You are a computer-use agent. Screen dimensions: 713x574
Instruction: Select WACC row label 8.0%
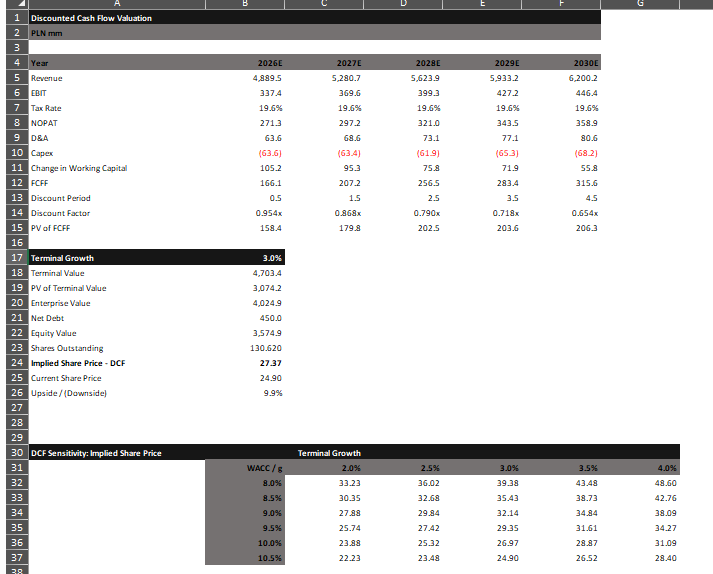click(x=272, y=483)
